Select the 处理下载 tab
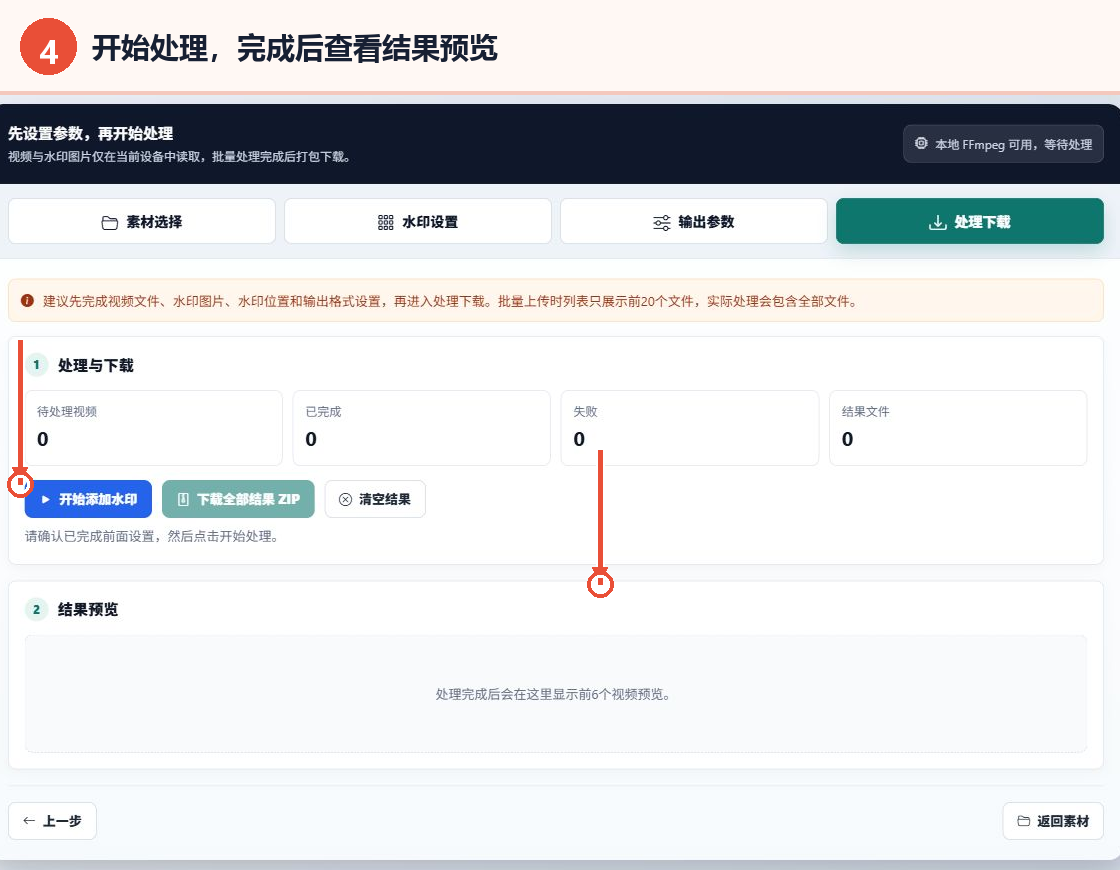The width and height of the screenshot is (1120, 870). click(969, 221)
